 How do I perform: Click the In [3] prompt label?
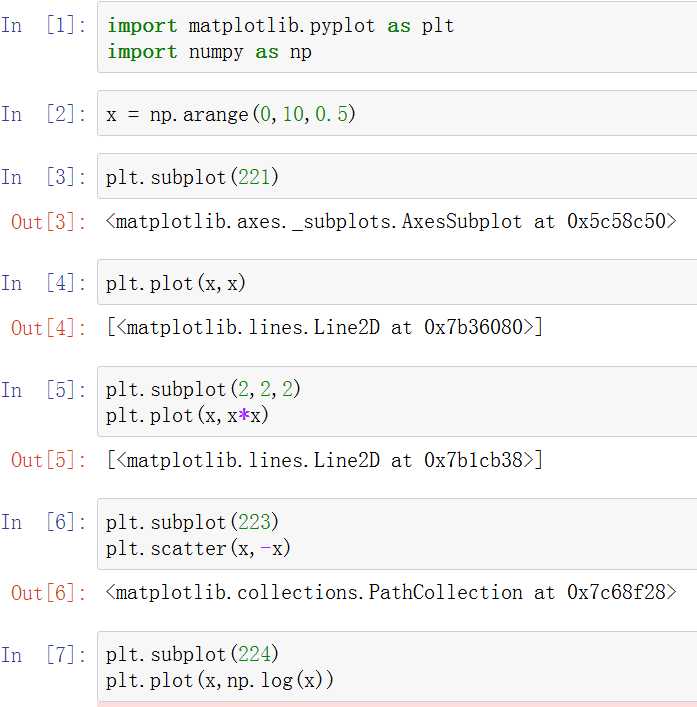tap(43, 177)
